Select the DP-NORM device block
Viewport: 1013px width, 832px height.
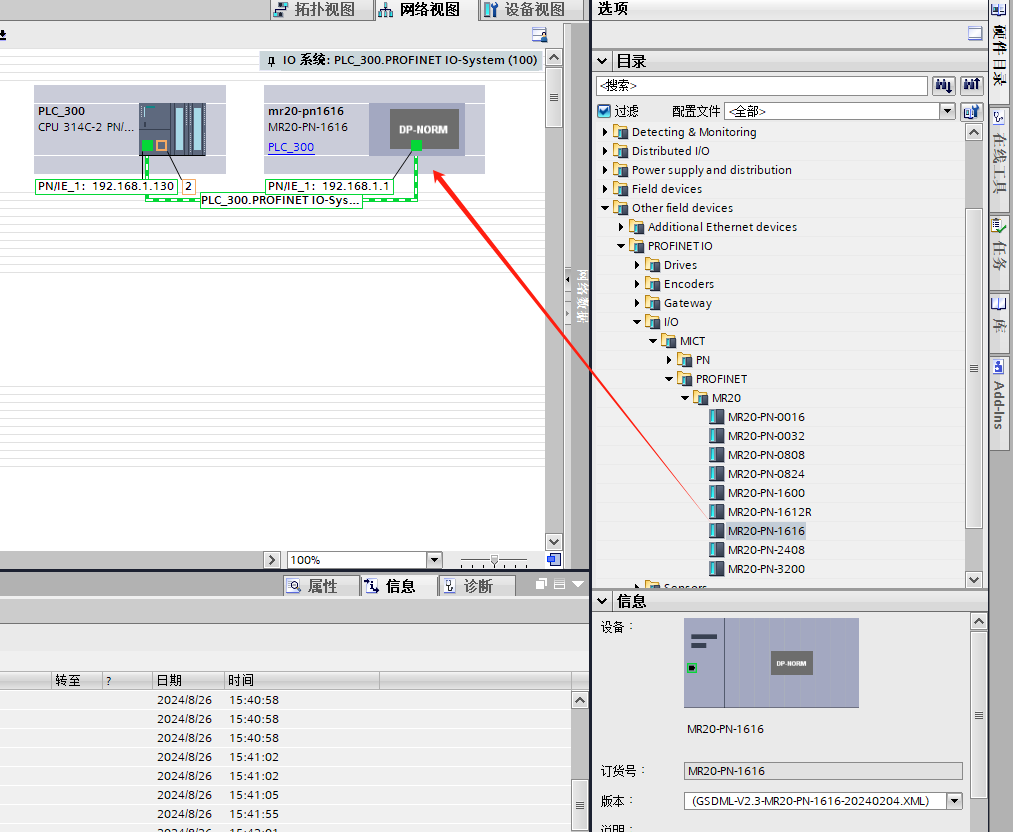[x=424, y=129]
